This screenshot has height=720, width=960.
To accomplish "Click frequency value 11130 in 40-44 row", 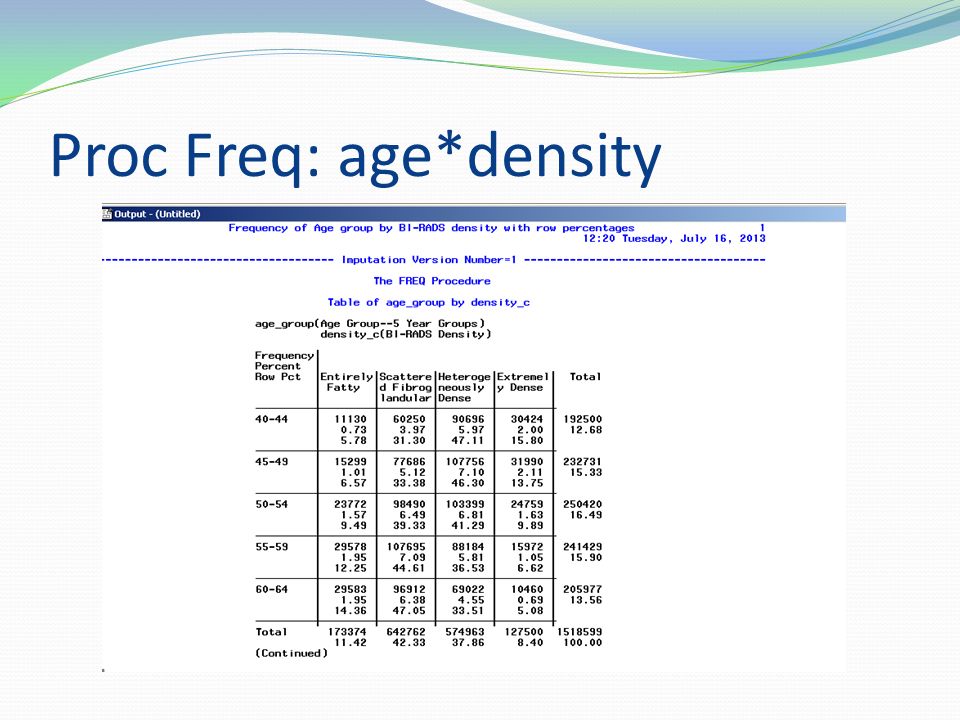I will pos(350,419).
